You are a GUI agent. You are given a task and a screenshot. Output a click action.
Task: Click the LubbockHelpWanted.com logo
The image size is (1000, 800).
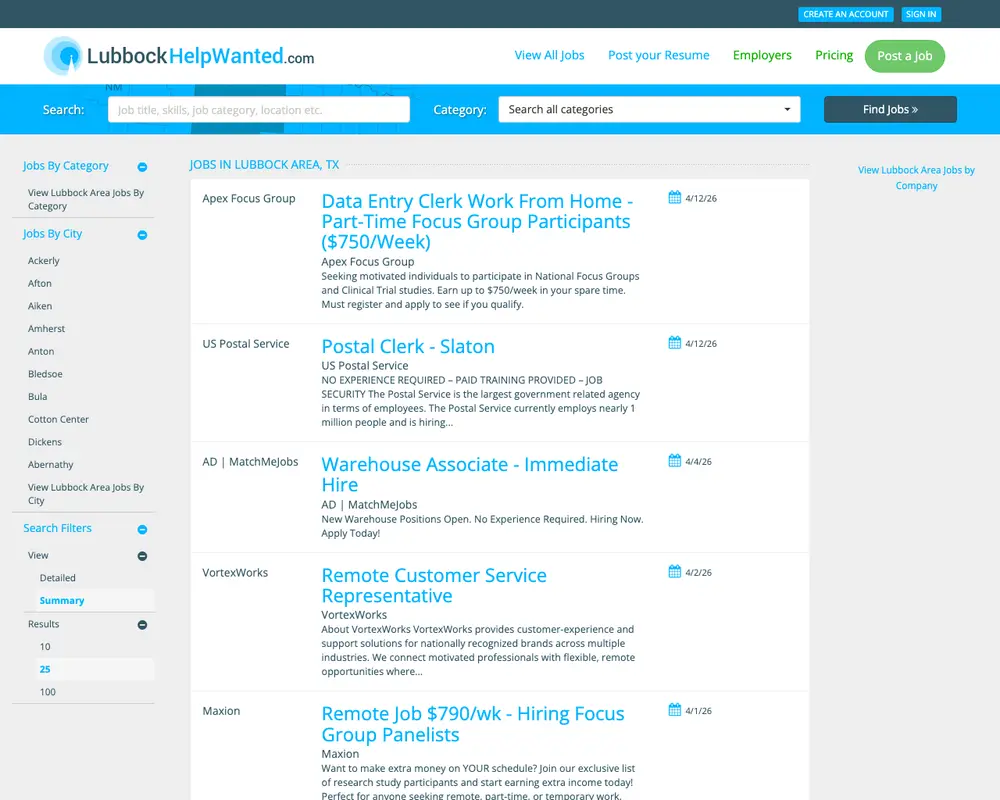point(179,56)
